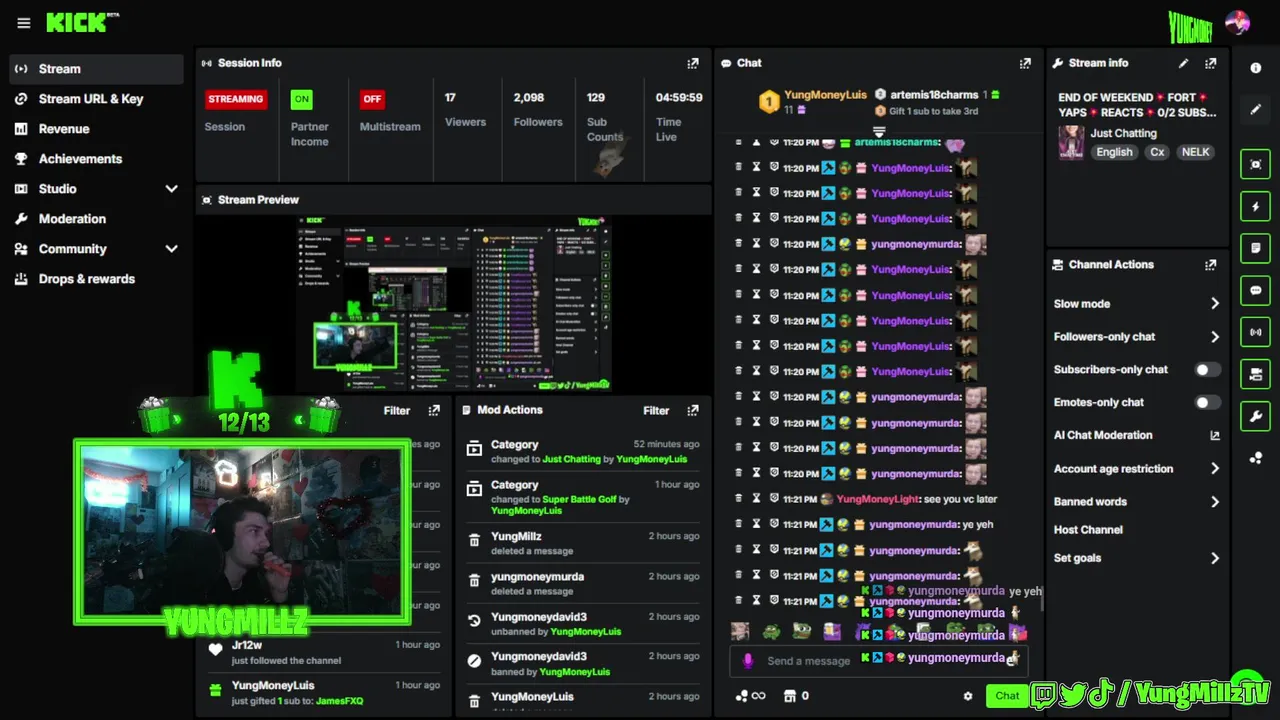Screen dimensions: 1280x720
Task: Toggle the notes widget icon in right toolbar
Action: [x=1256, y=248]
